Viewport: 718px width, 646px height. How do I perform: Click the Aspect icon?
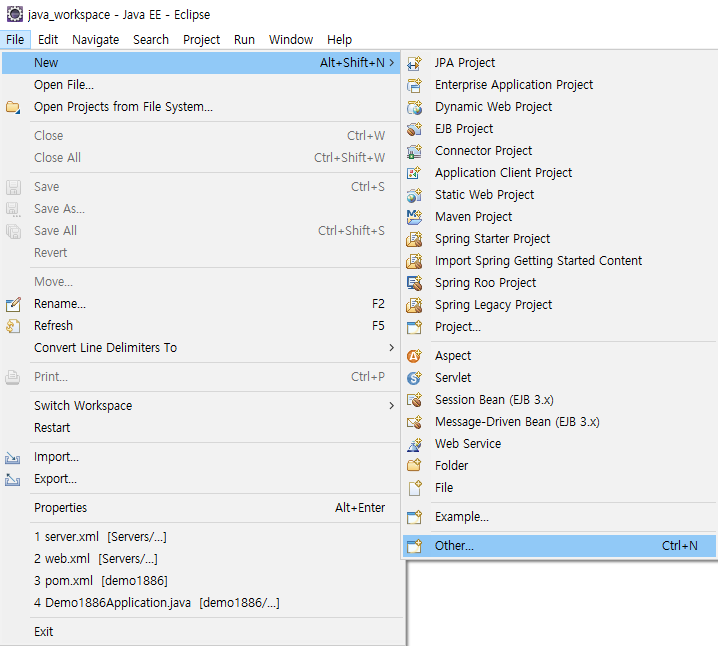tap(414, 356)
